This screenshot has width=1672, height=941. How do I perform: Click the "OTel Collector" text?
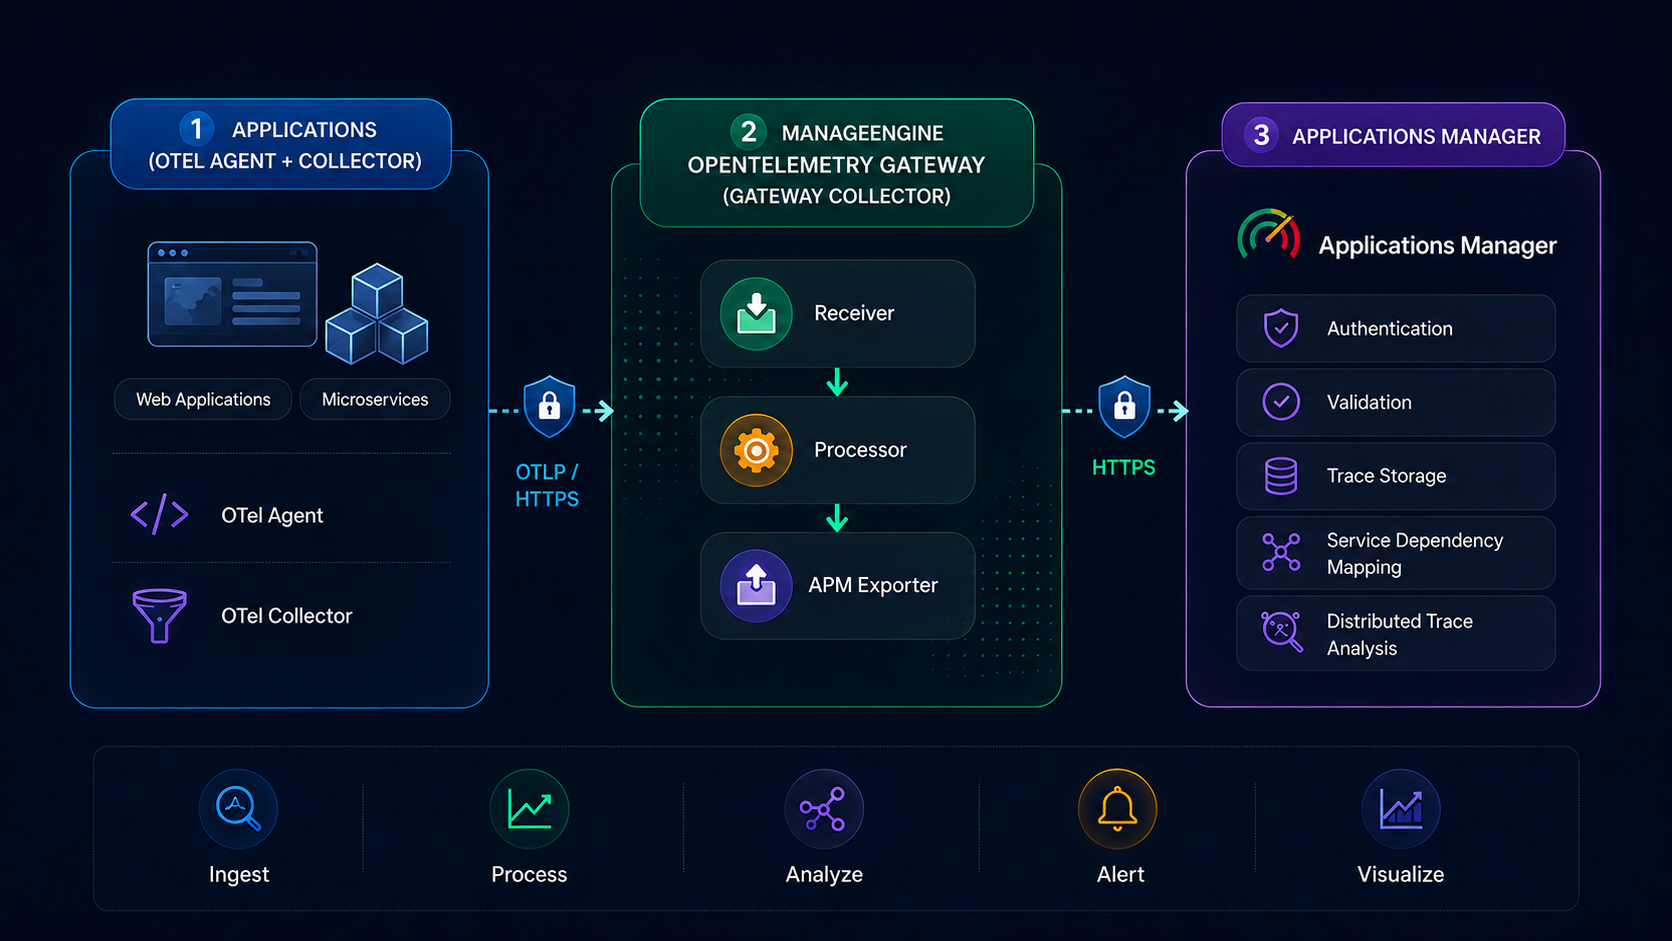click(x=287, y=616)
